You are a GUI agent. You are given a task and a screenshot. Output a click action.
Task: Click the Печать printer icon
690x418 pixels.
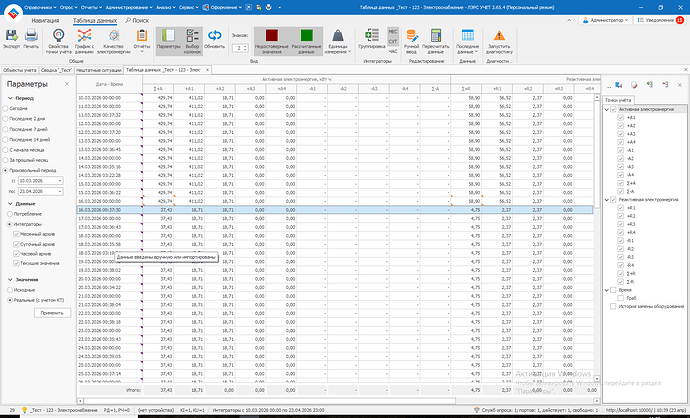point(32,36)
